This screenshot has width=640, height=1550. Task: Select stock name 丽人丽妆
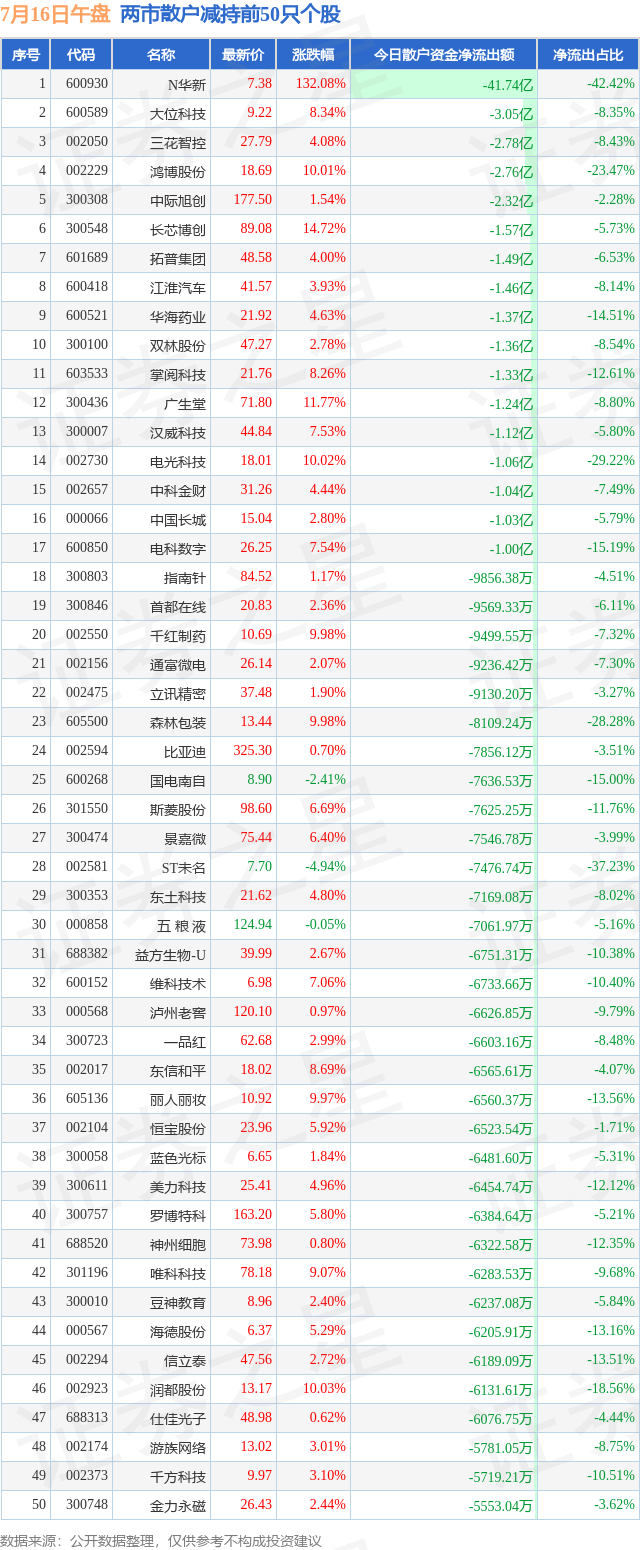tap(178, 1099)
